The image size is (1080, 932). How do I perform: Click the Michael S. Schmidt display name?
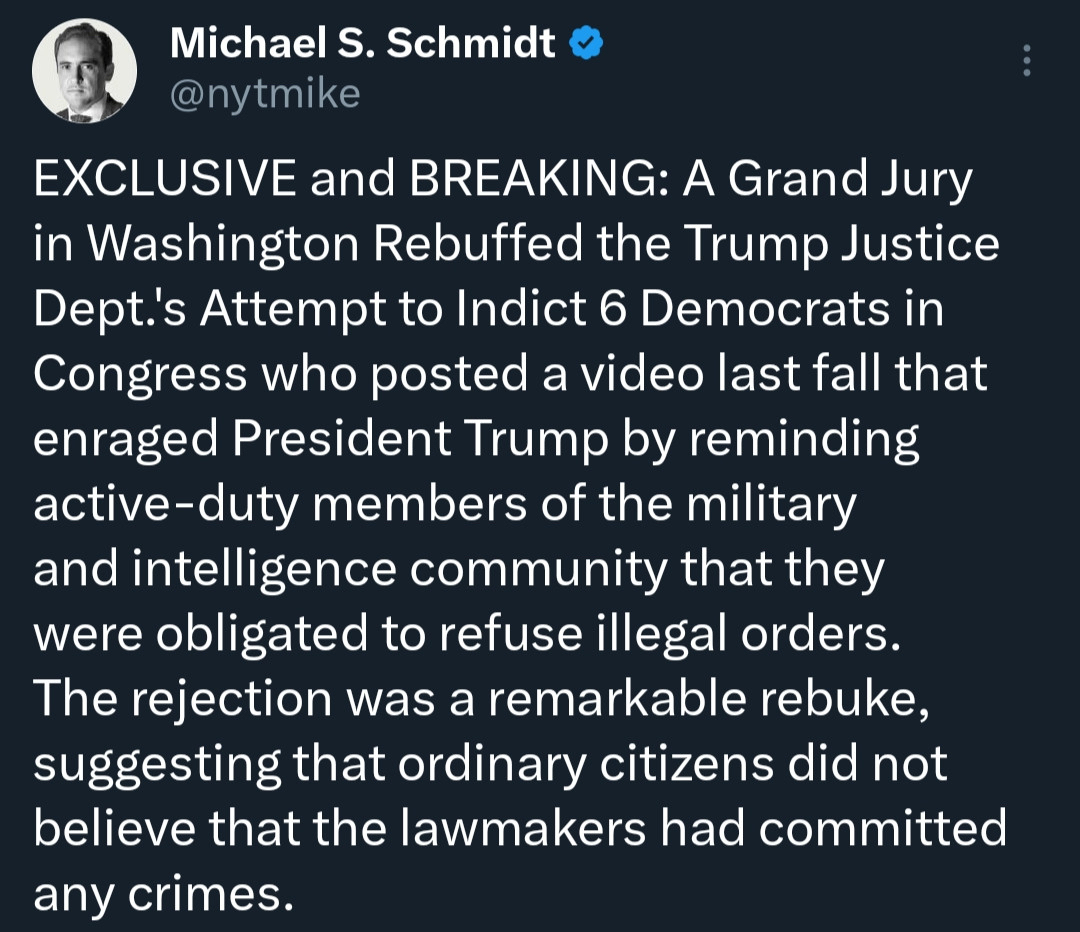pyautogui.click(x=362, y=43)
